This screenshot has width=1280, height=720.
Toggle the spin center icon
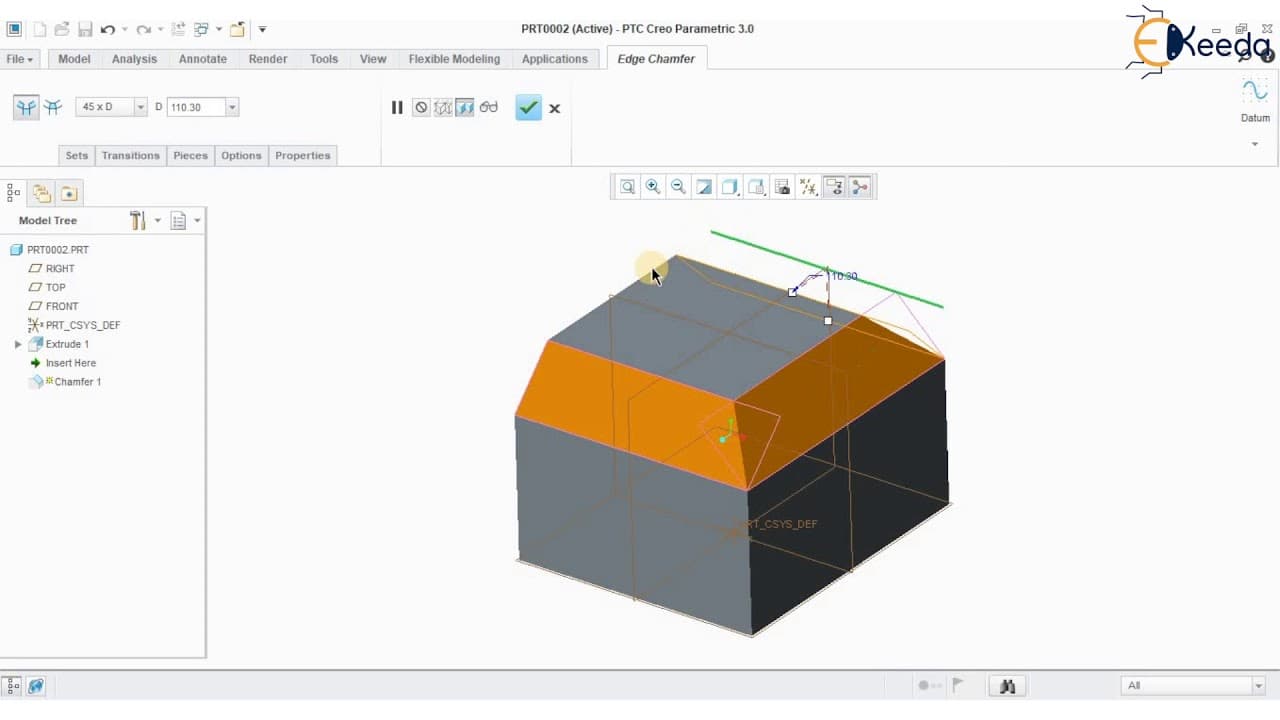tap(860, 187)
